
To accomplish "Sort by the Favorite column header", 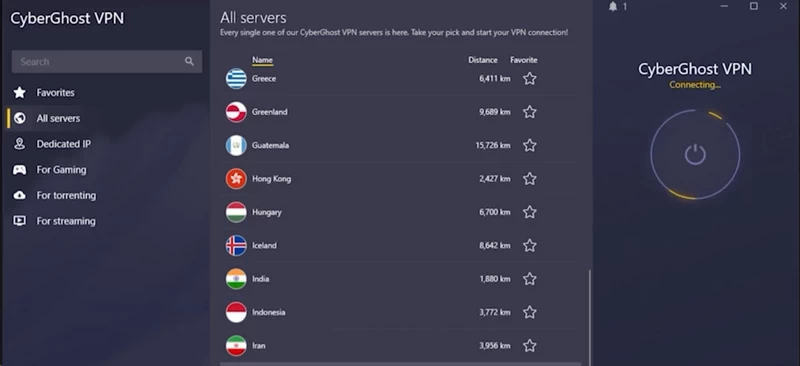I will 523,60.
